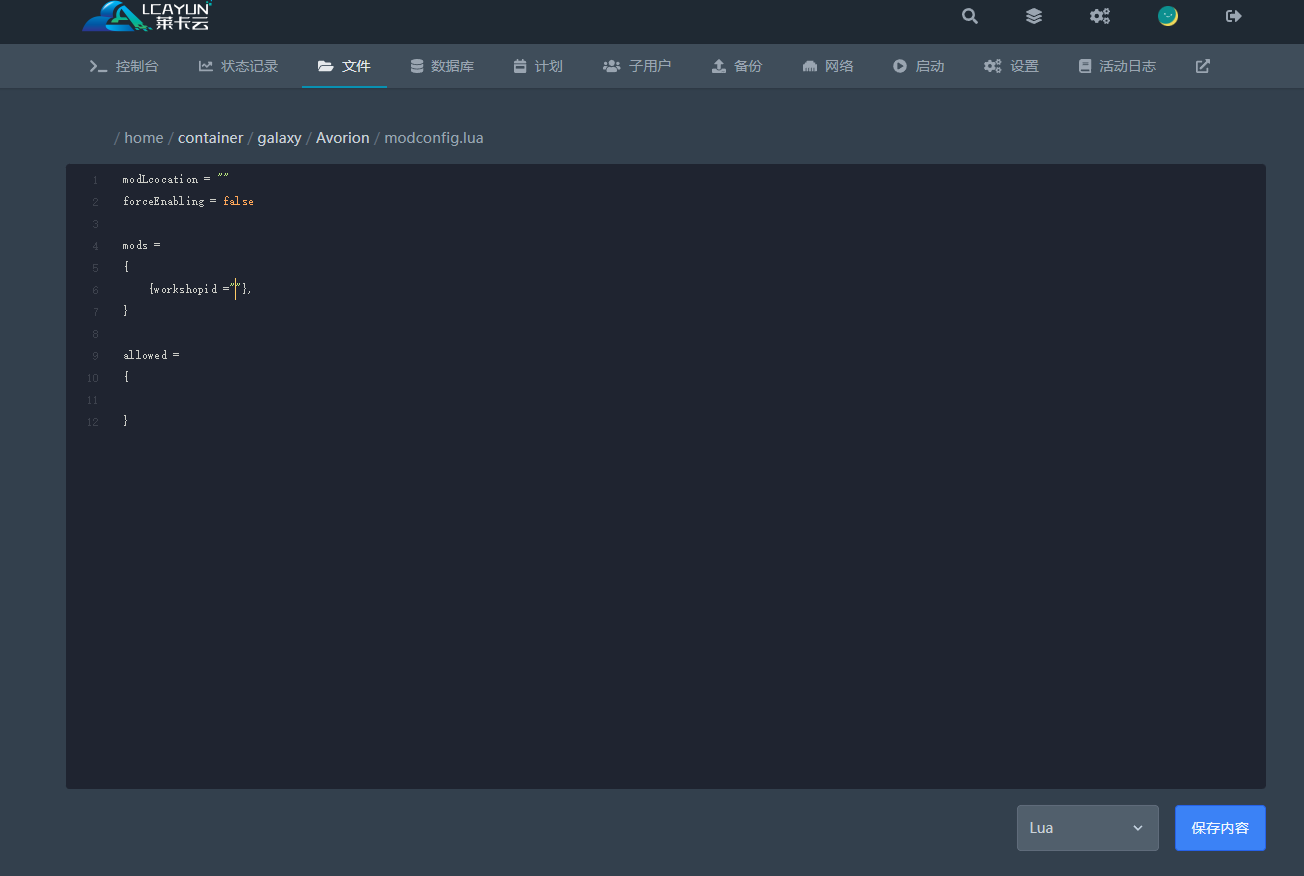The height and width of the screenshot is (876, 1304).
Task: Open admin settings gears icon in header
Action: point(1099,16)
